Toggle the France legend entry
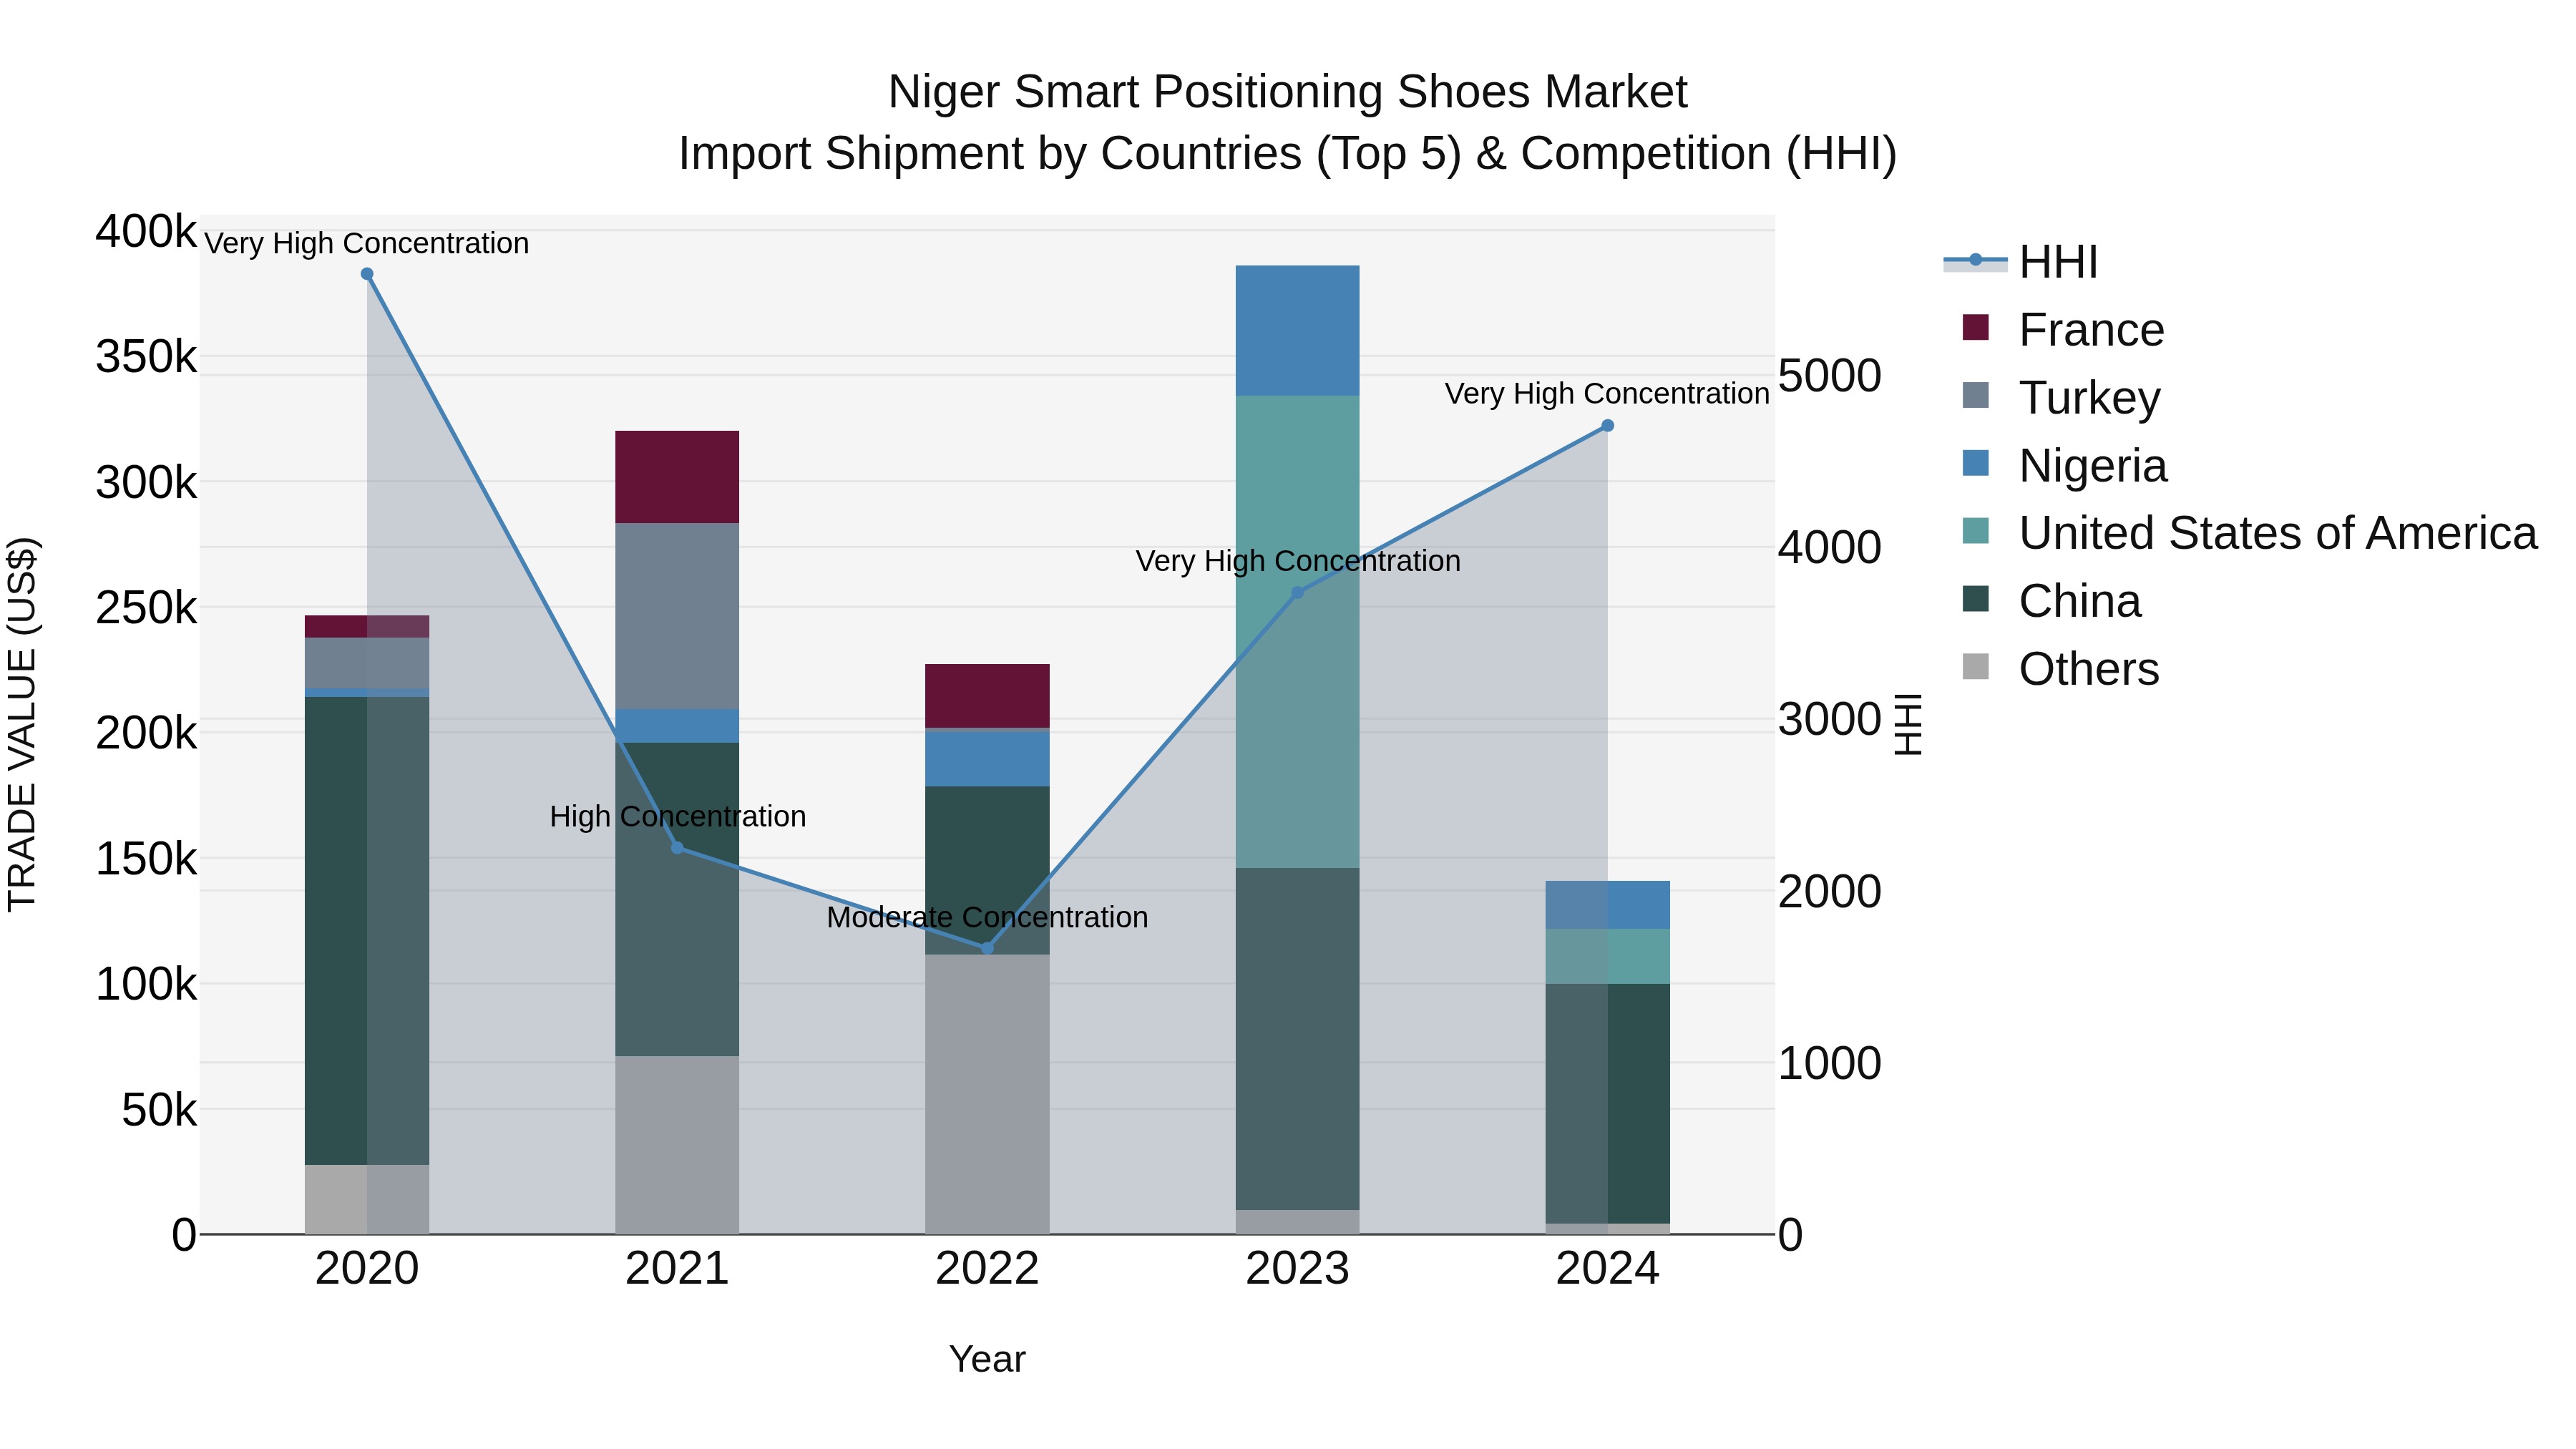 [2063, 329]
